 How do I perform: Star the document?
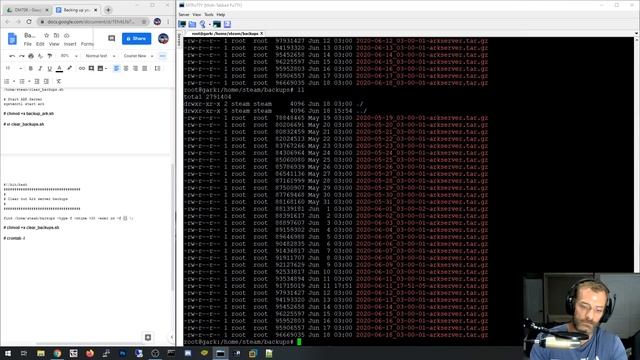pos(47,36)
